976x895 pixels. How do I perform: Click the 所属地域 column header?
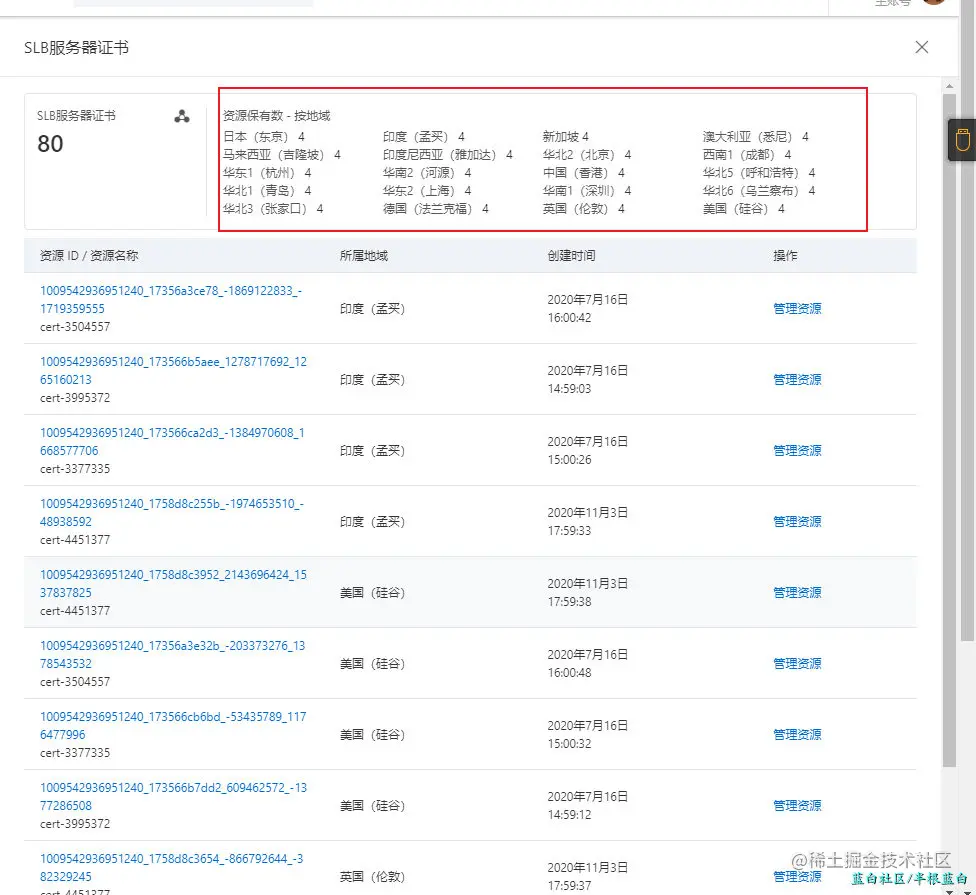364,255
